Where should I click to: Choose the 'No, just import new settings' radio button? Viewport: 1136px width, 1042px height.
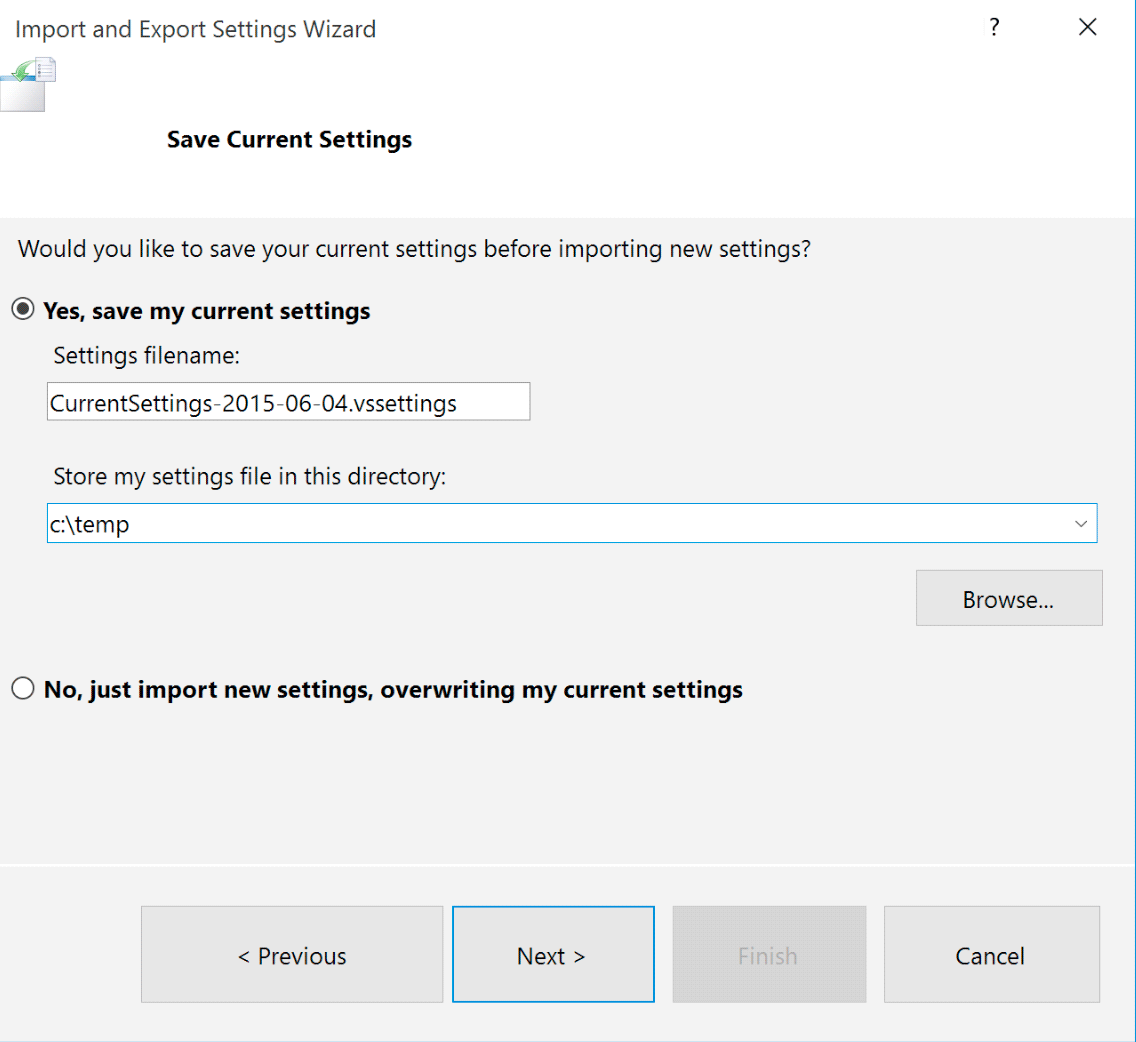pyautogui.click(x=23, y=689)
